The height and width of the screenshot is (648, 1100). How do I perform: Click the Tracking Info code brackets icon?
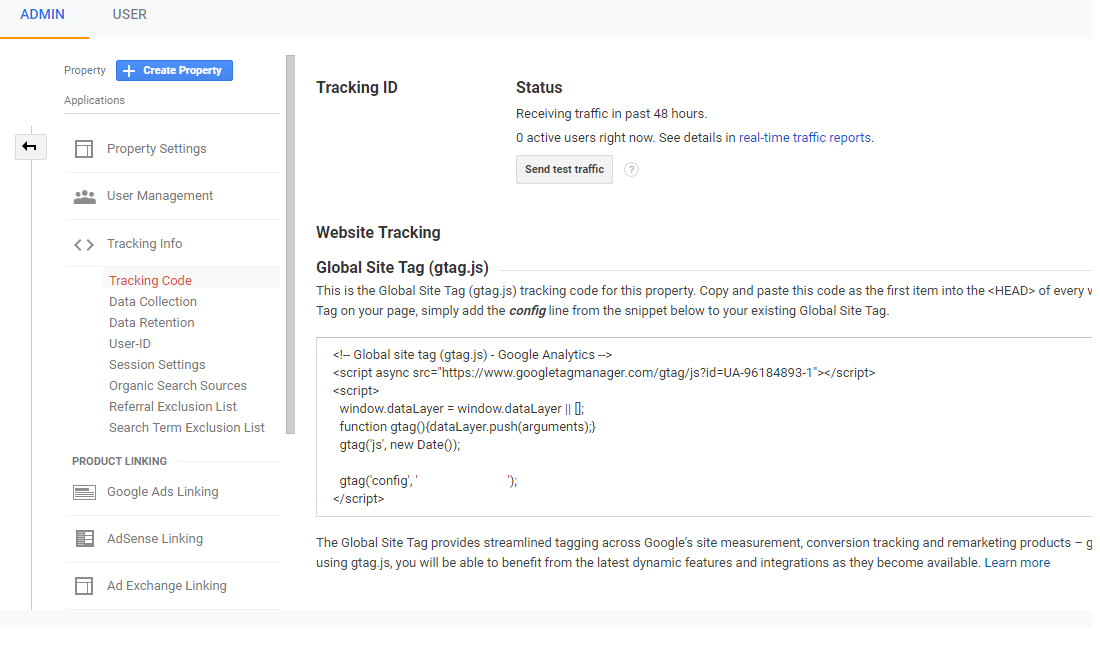(84, 245)
